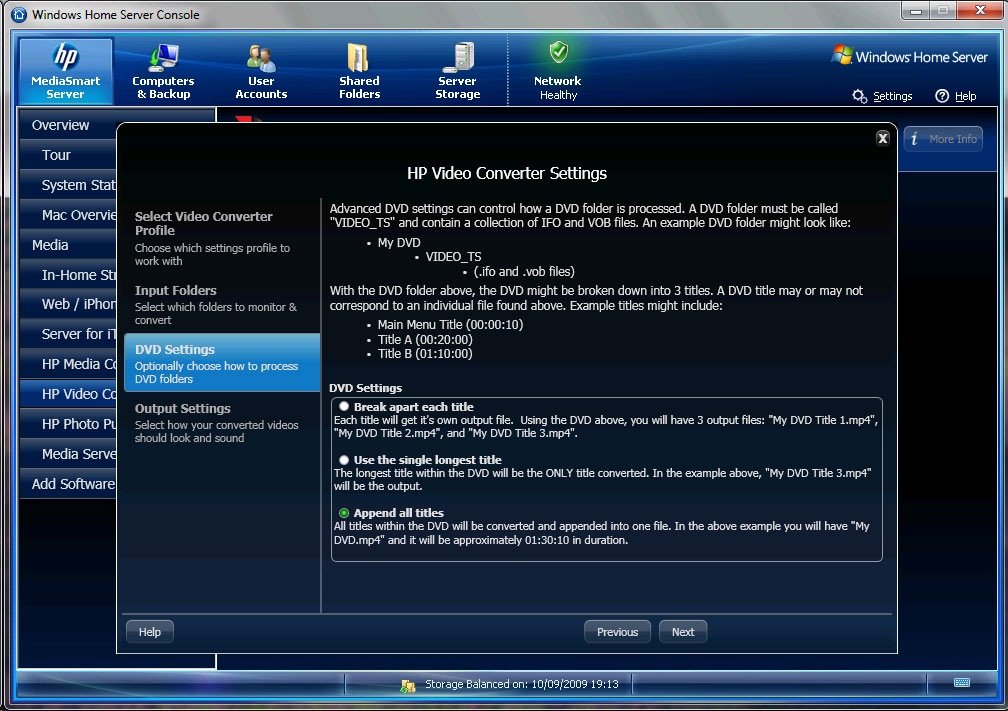The image size is (1008, 711).
Task: Open Shared Folders section
Action: [x=359, y=71]
